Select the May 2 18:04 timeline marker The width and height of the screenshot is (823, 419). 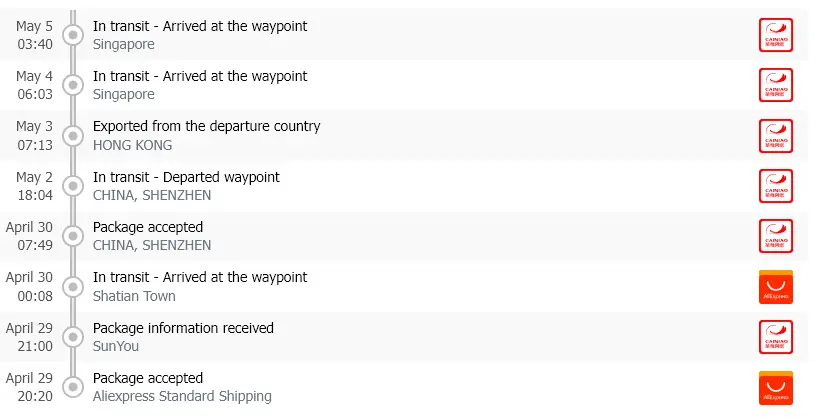(x=73, y=186)
